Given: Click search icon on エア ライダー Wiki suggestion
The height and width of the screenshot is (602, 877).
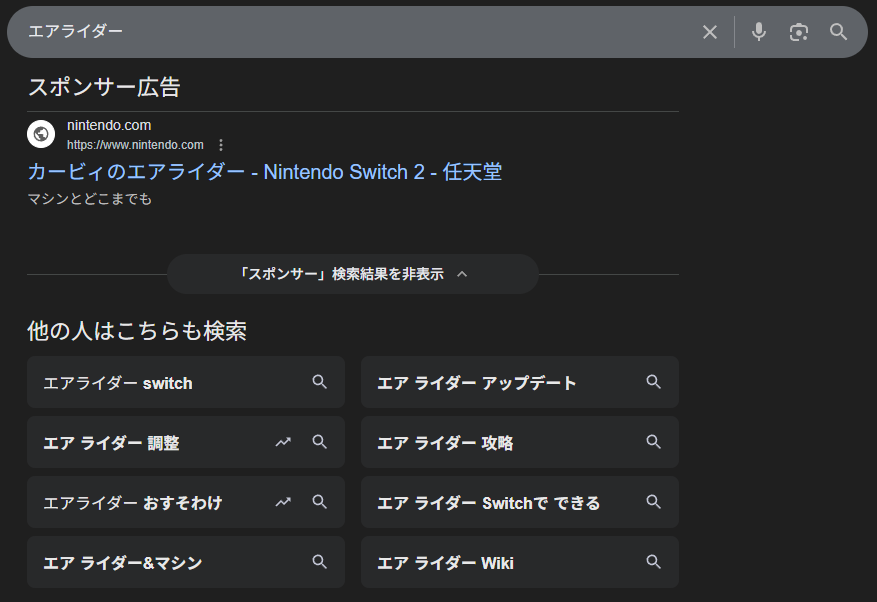Looking at the screenshot, I should click(x=653, y=562).
